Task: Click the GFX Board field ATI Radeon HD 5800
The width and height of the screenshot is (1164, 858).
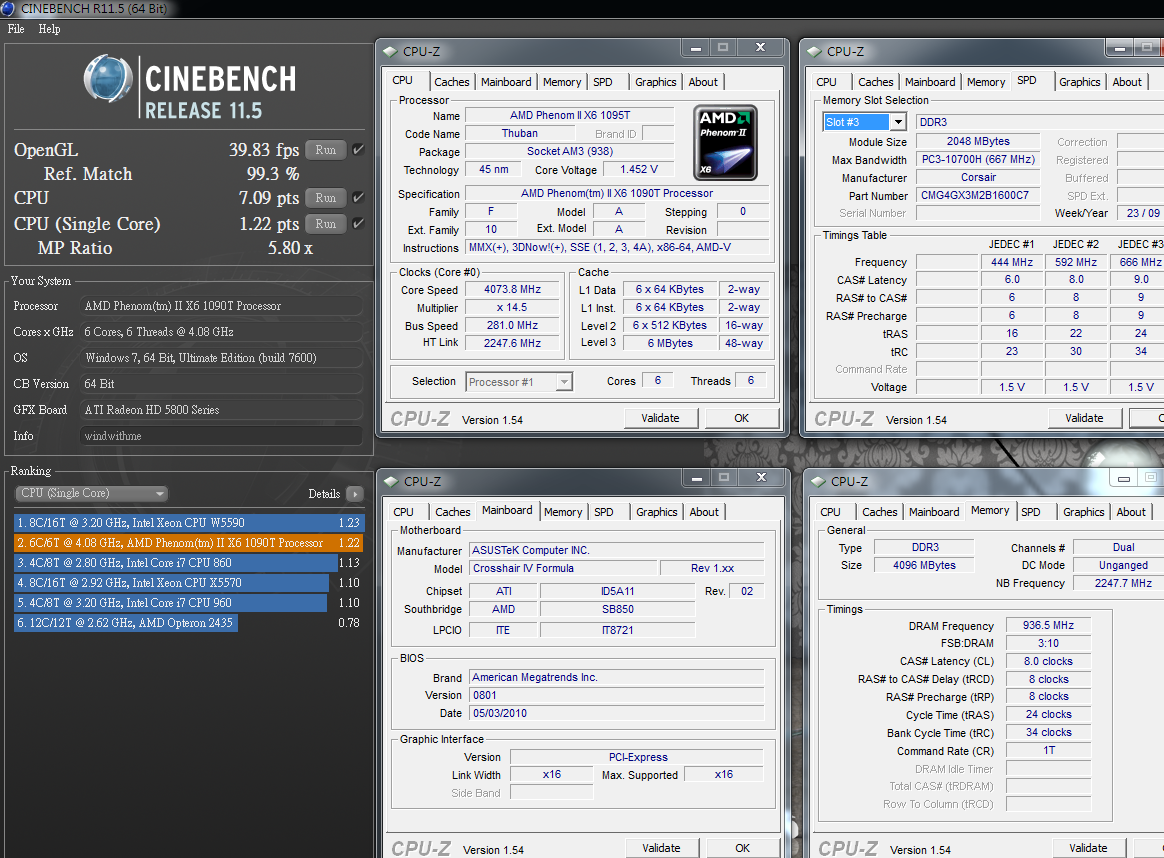Action: tap(221, 410)
